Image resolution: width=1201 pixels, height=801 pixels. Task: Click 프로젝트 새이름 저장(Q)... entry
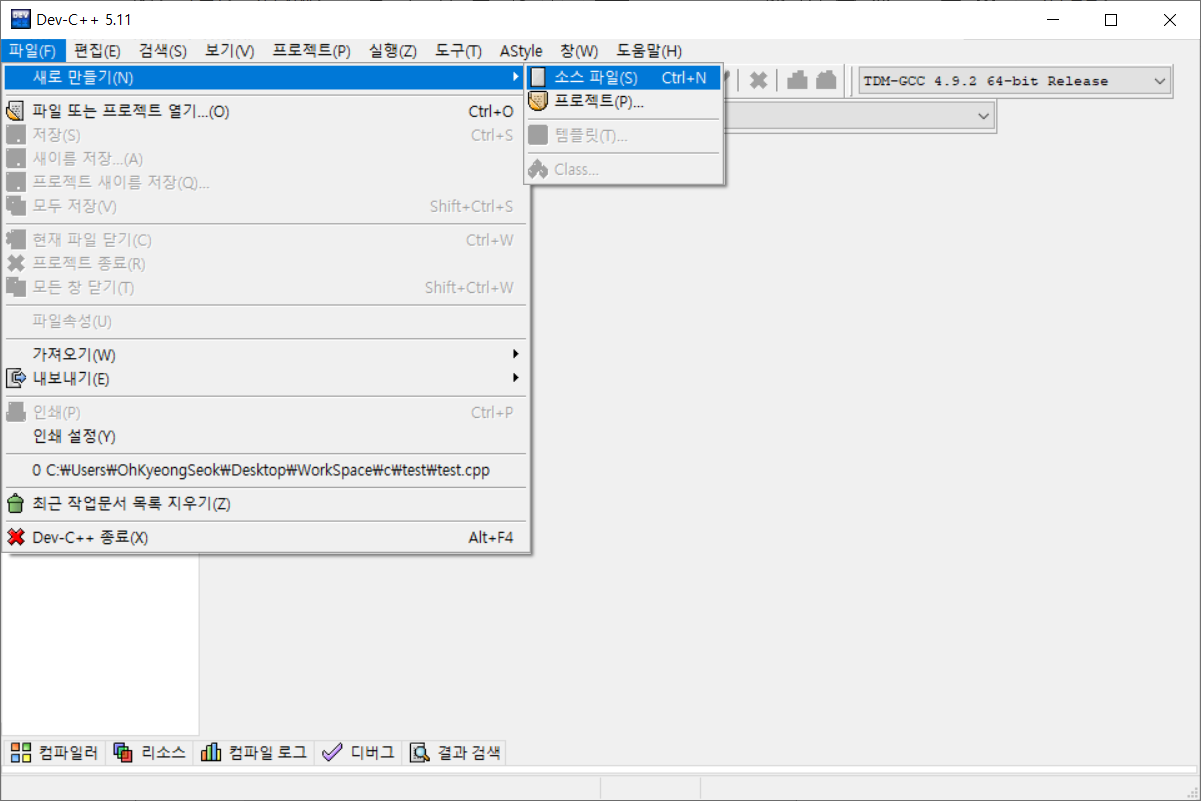266,182
